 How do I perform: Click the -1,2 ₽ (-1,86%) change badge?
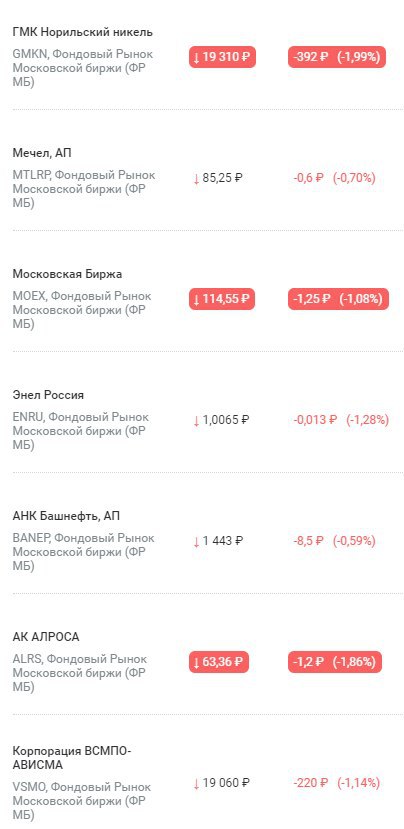click(335, 662)
